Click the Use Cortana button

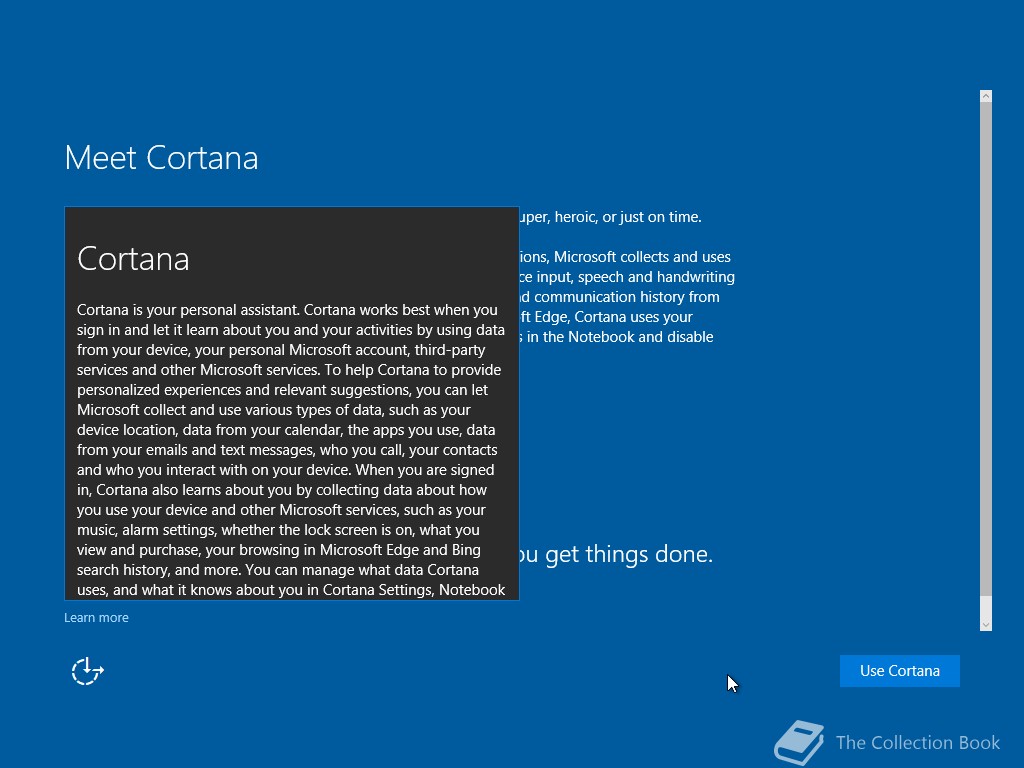click(x=899, y=671)
